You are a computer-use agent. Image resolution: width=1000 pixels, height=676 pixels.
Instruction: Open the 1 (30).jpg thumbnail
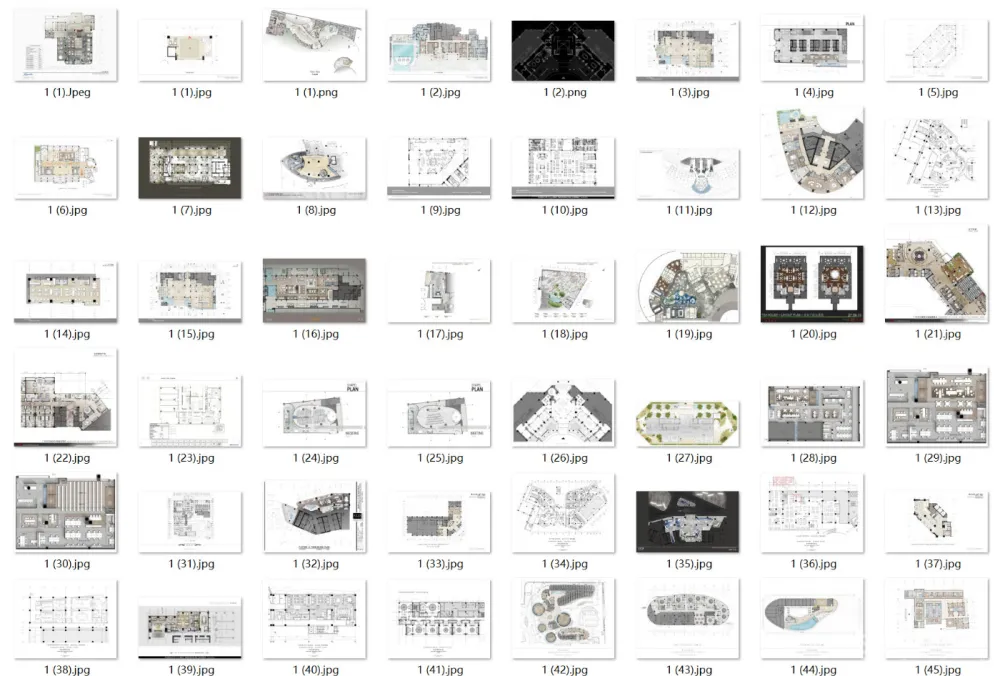[x=67, y=512]
